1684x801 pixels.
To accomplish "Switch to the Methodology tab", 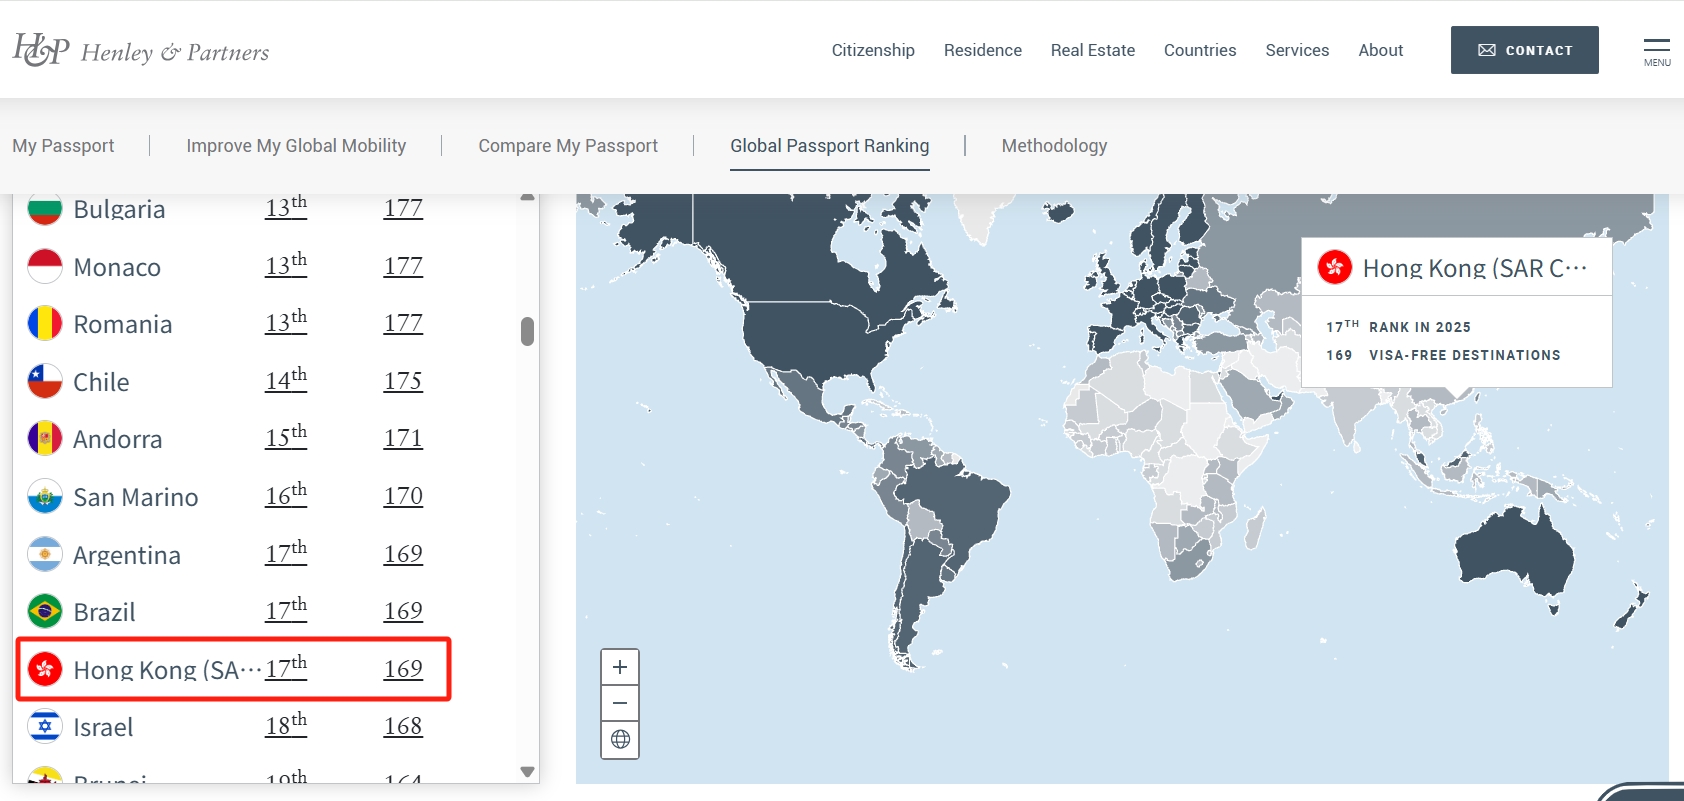I will (1054, 146).
